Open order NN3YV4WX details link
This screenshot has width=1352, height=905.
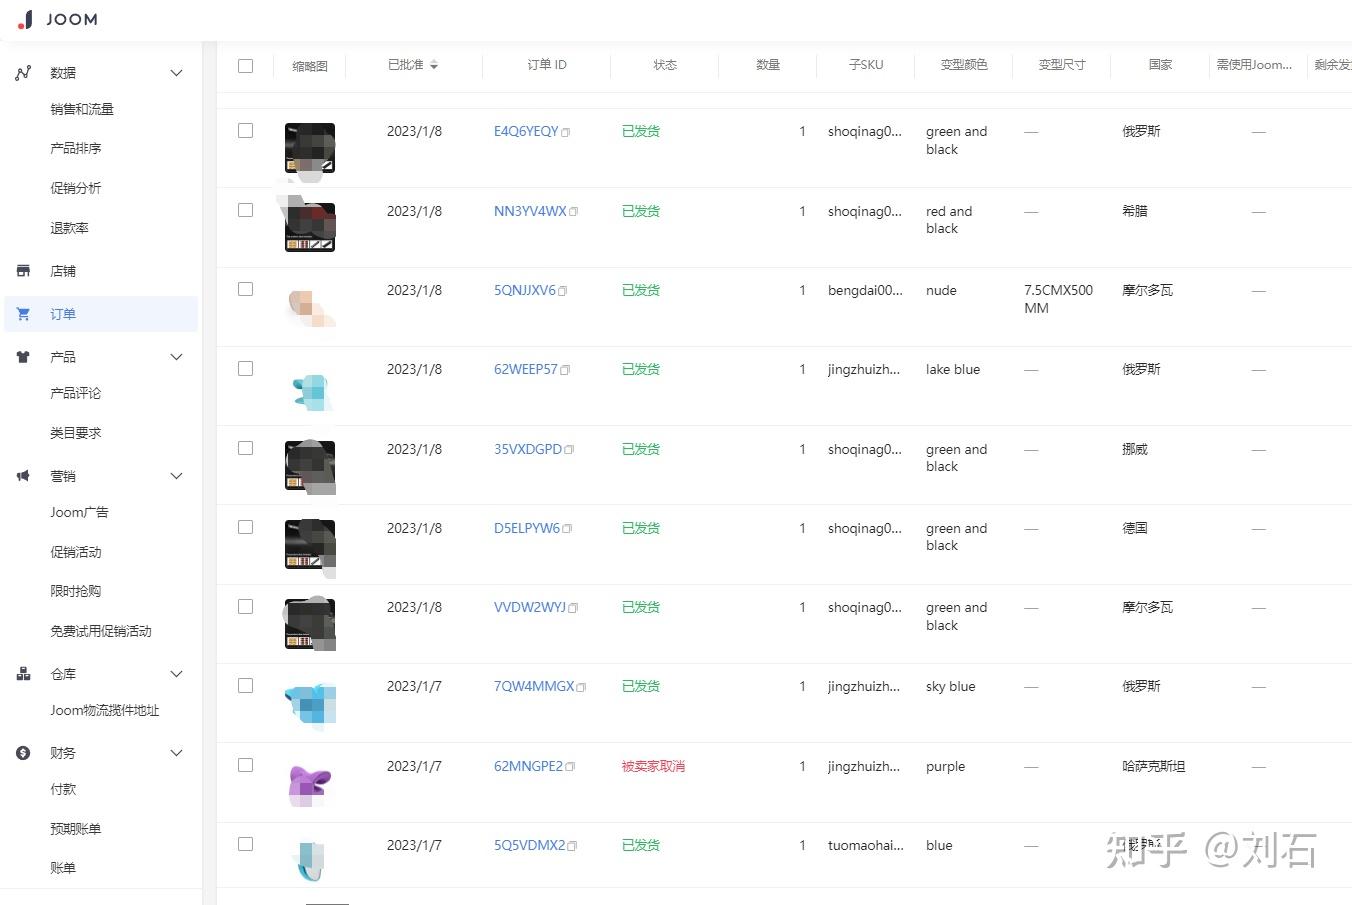point(528,211)
